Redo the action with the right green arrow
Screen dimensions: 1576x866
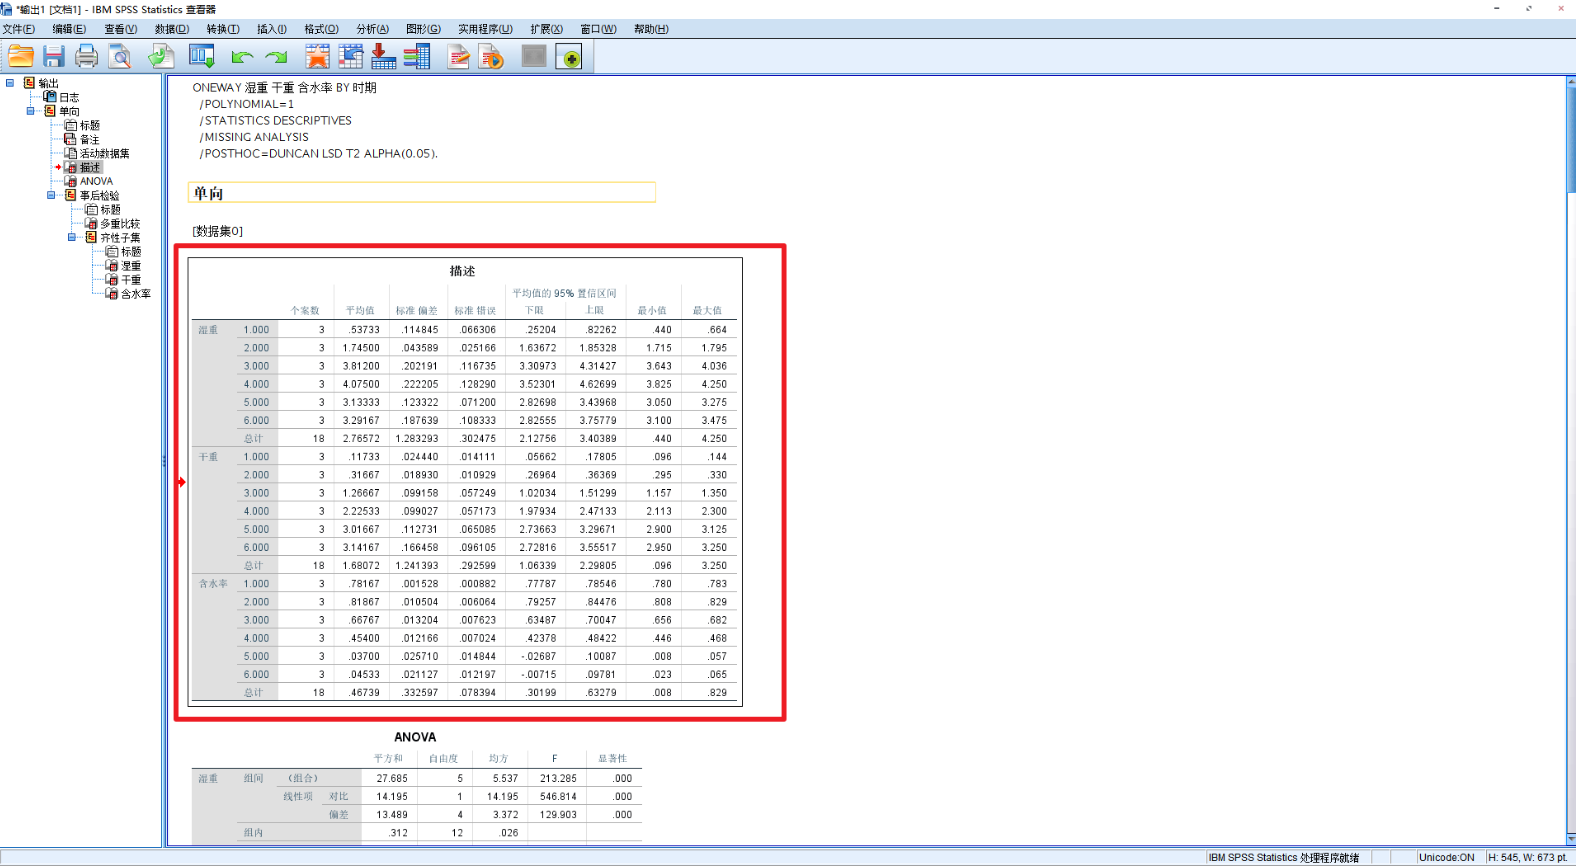coord(276,57)
